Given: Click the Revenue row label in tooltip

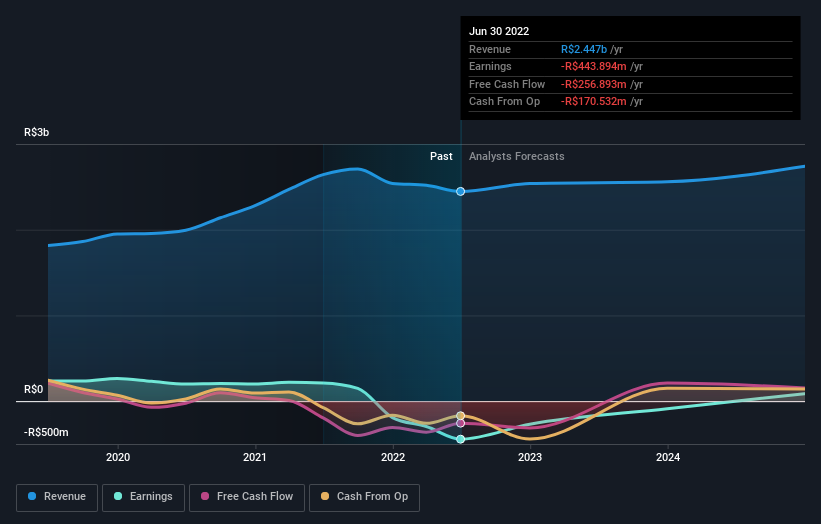Looking at the screenshot, I should tap(490, 49).
